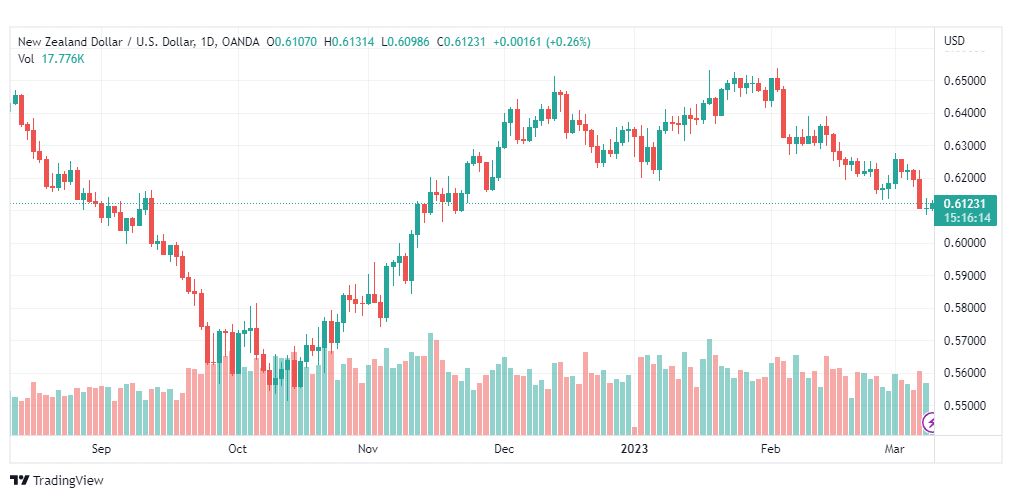Click the green 0.61231 current price tag

click(x=967, y=204)
